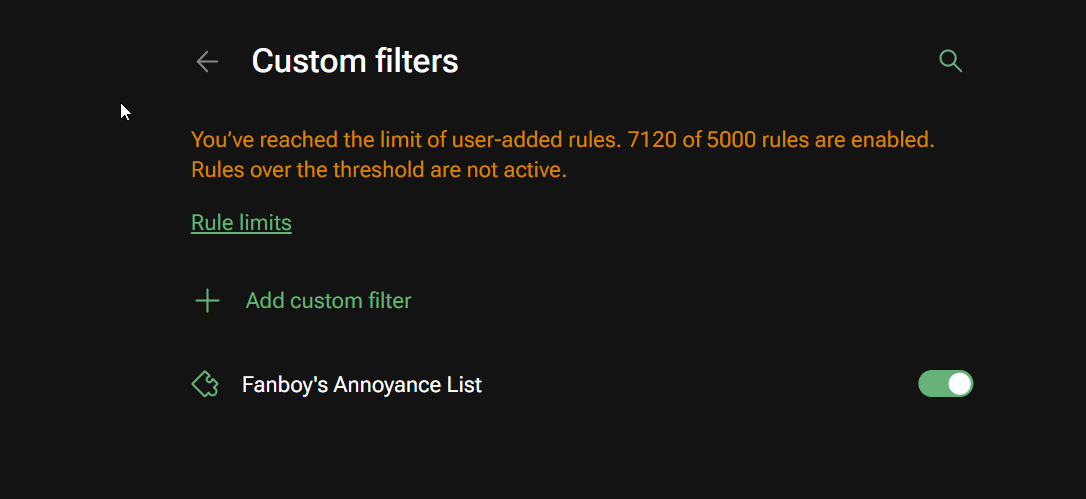Viewport: 1086px width, 499px height.
Task: Search the custom filters list
Action: point(950,61)
